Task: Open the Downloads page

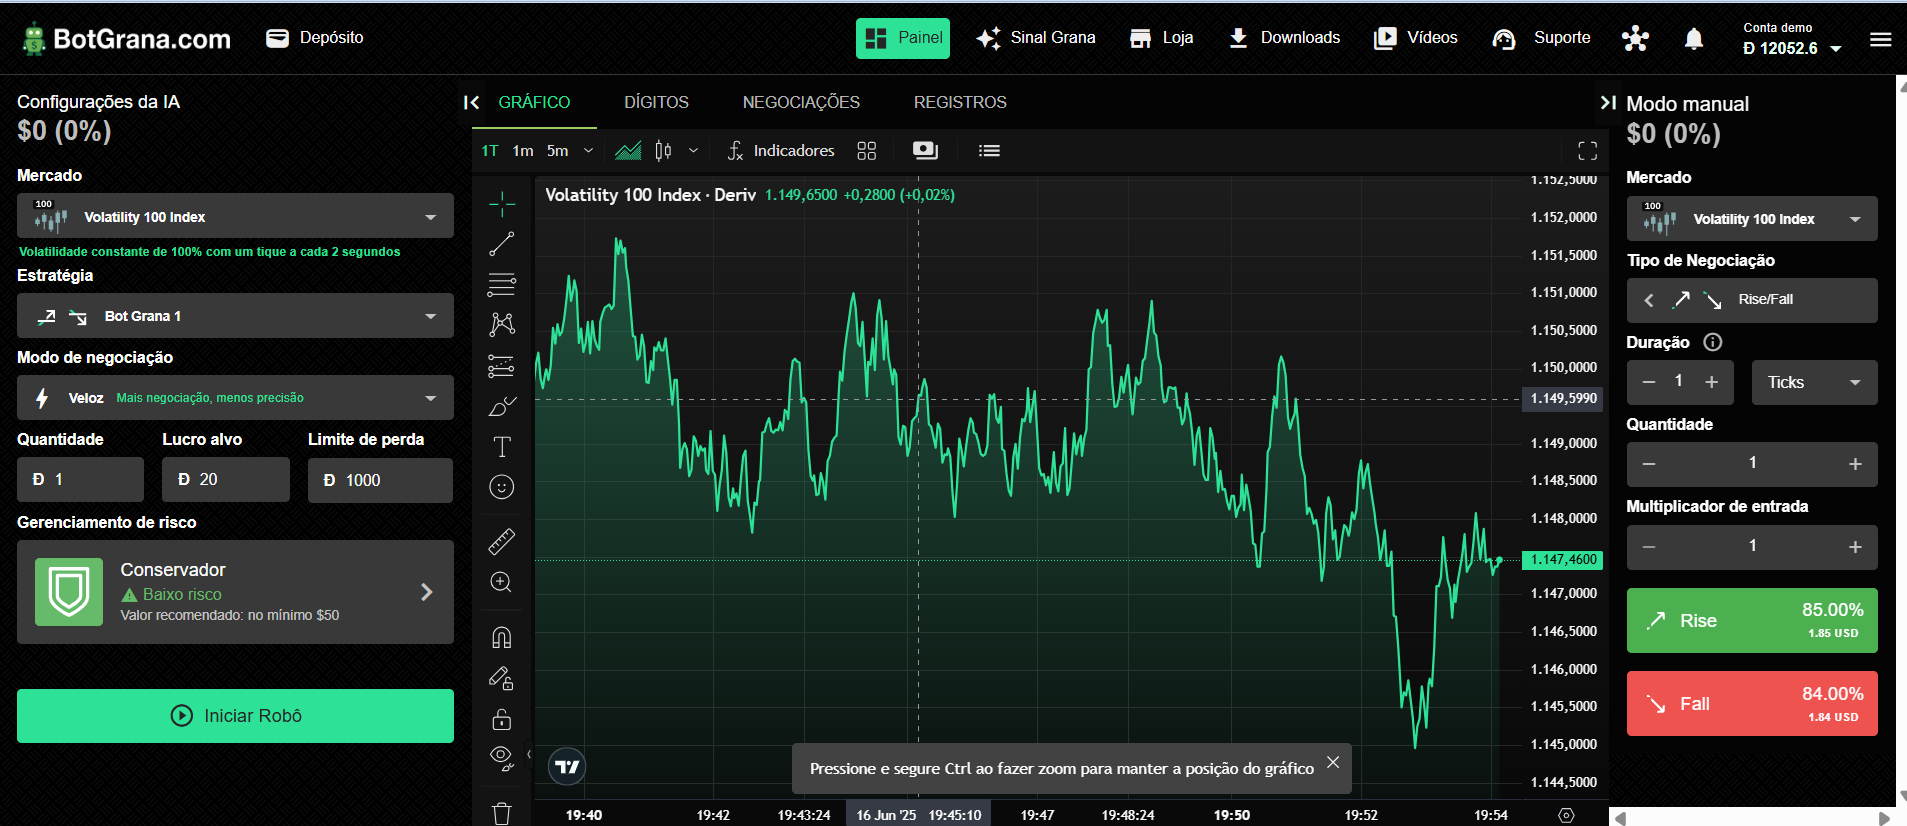Action: 1284,38
